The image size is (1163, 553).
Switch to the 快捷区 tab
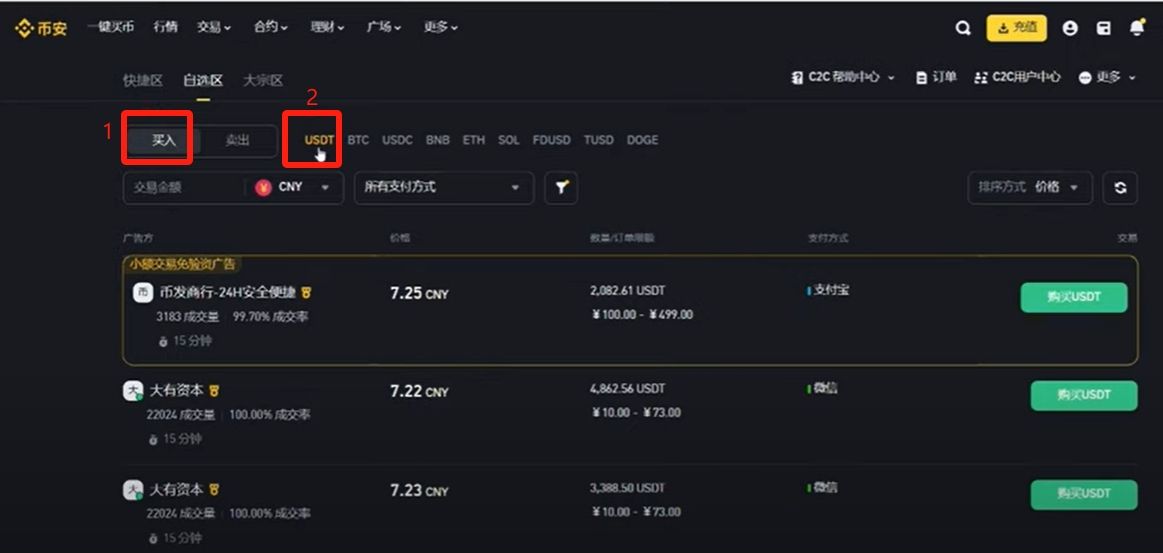click(x=142, y=80)
